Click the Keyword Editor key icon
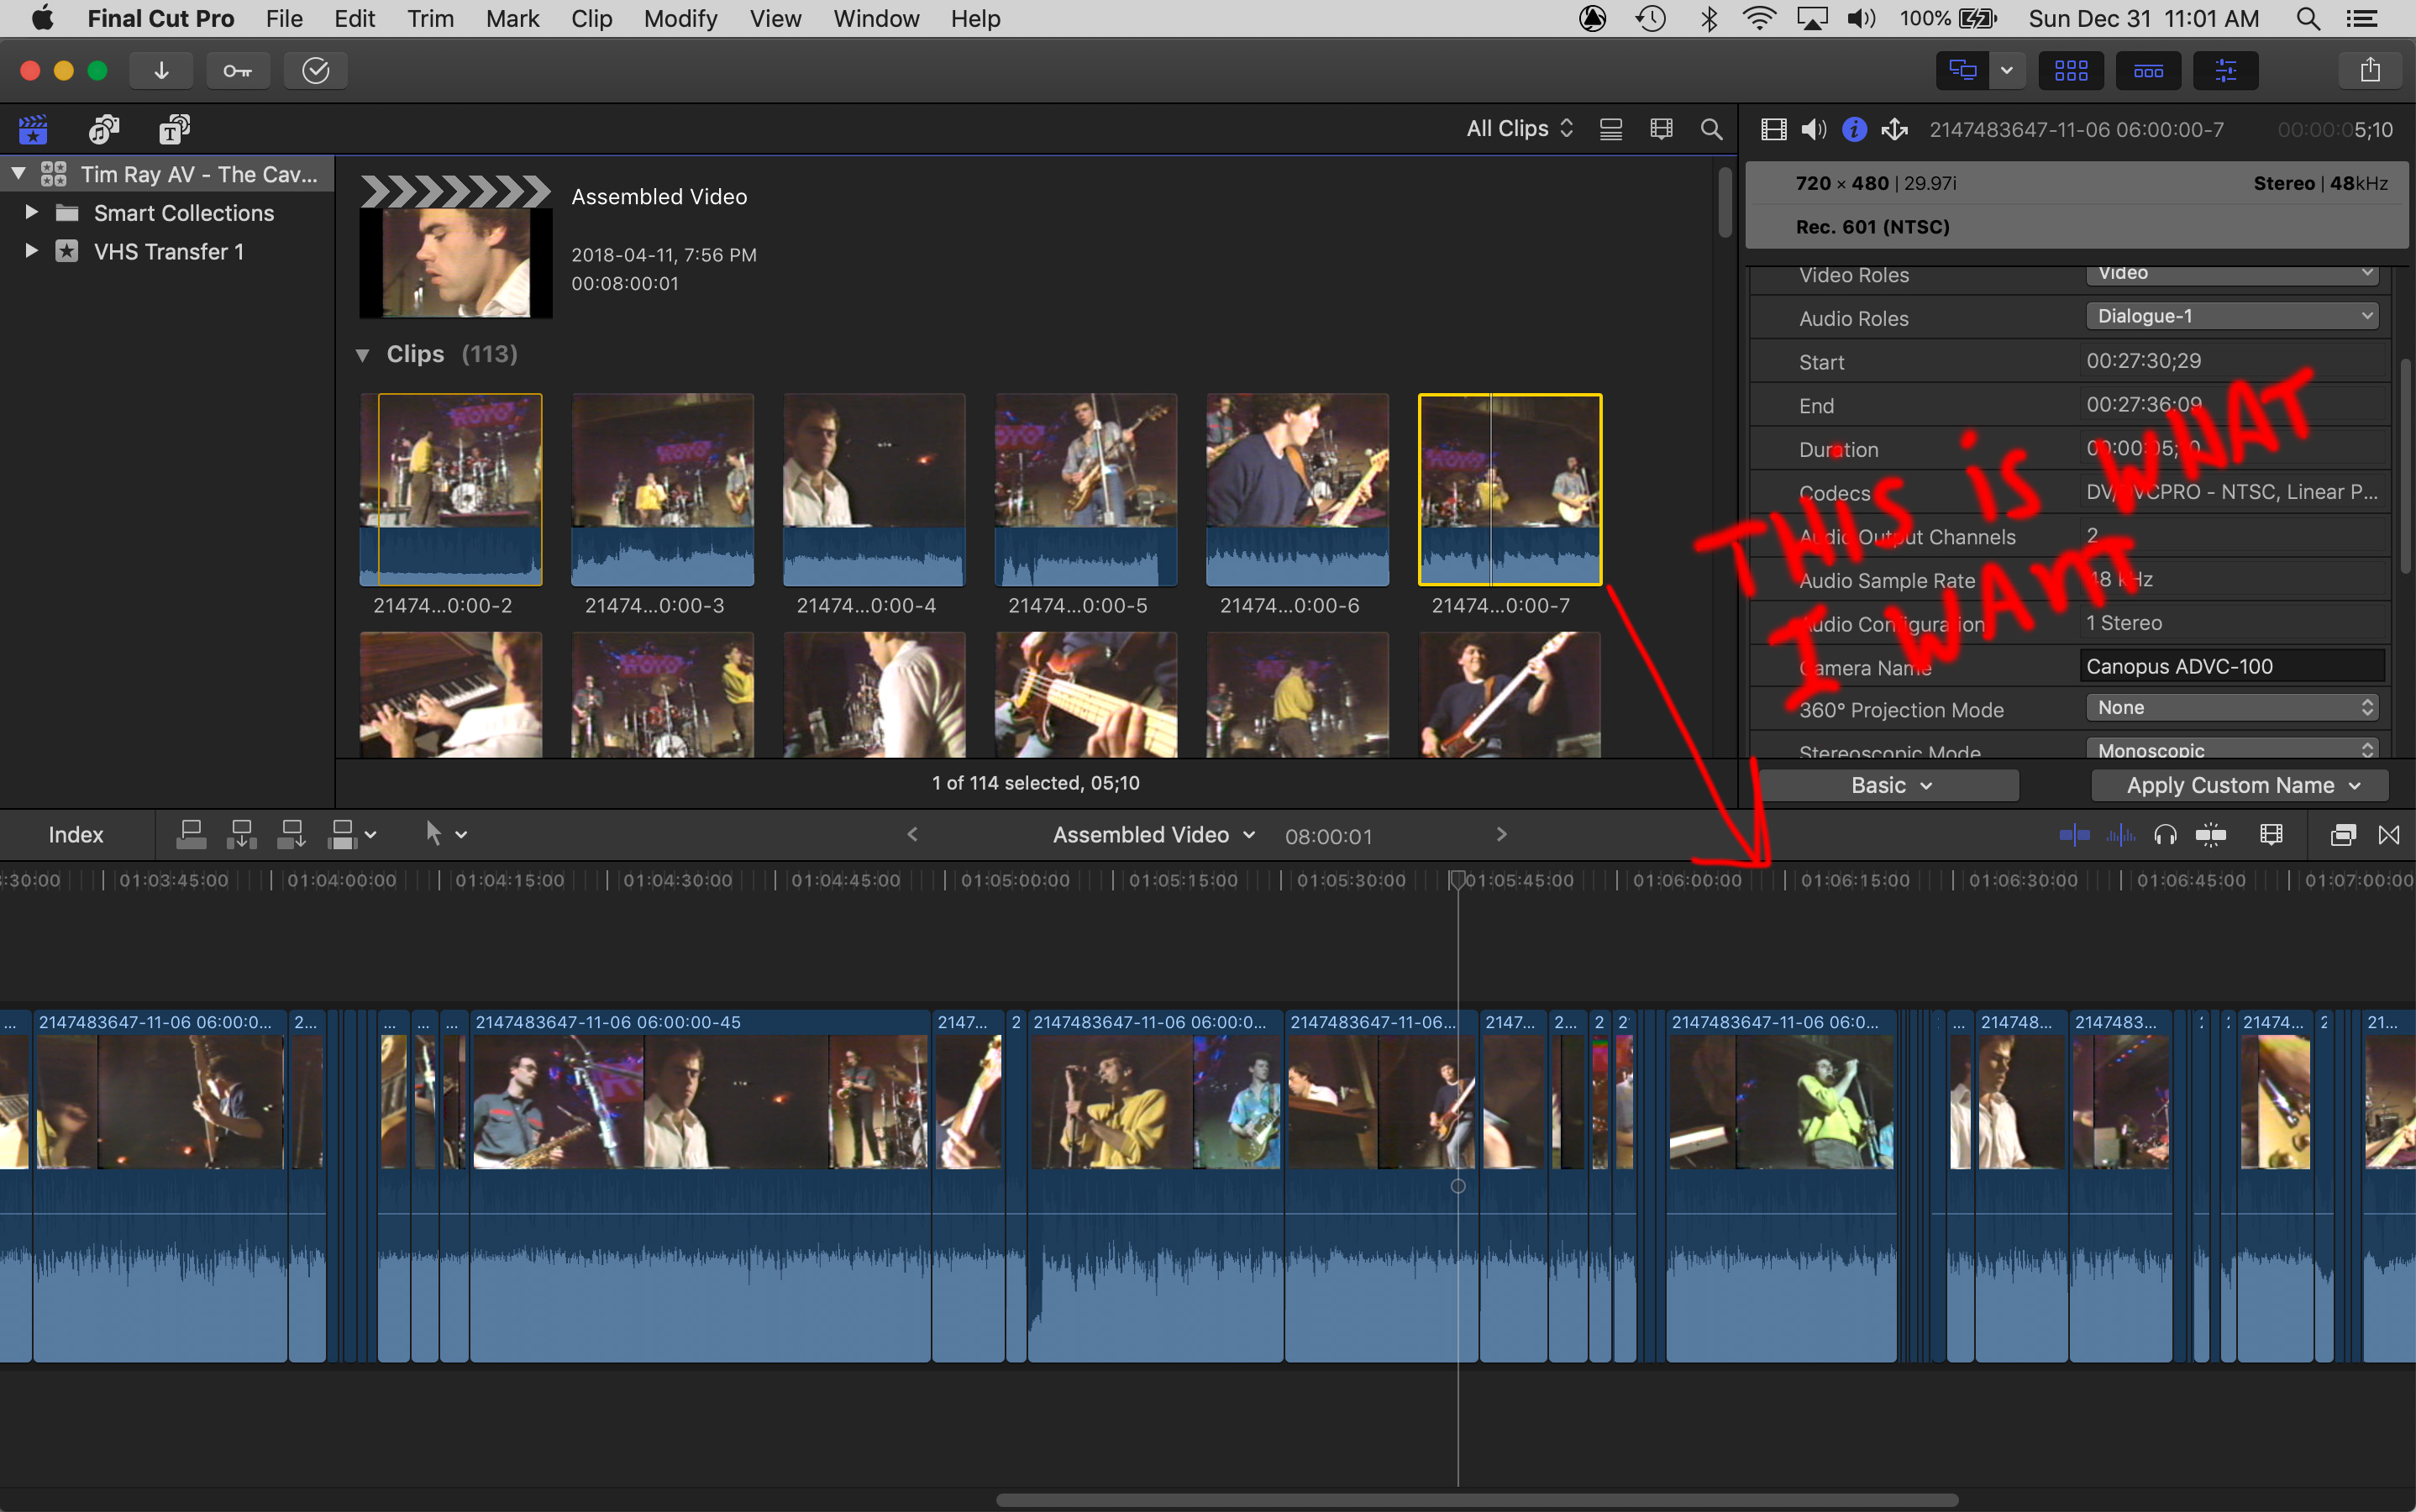 point(238,70)
